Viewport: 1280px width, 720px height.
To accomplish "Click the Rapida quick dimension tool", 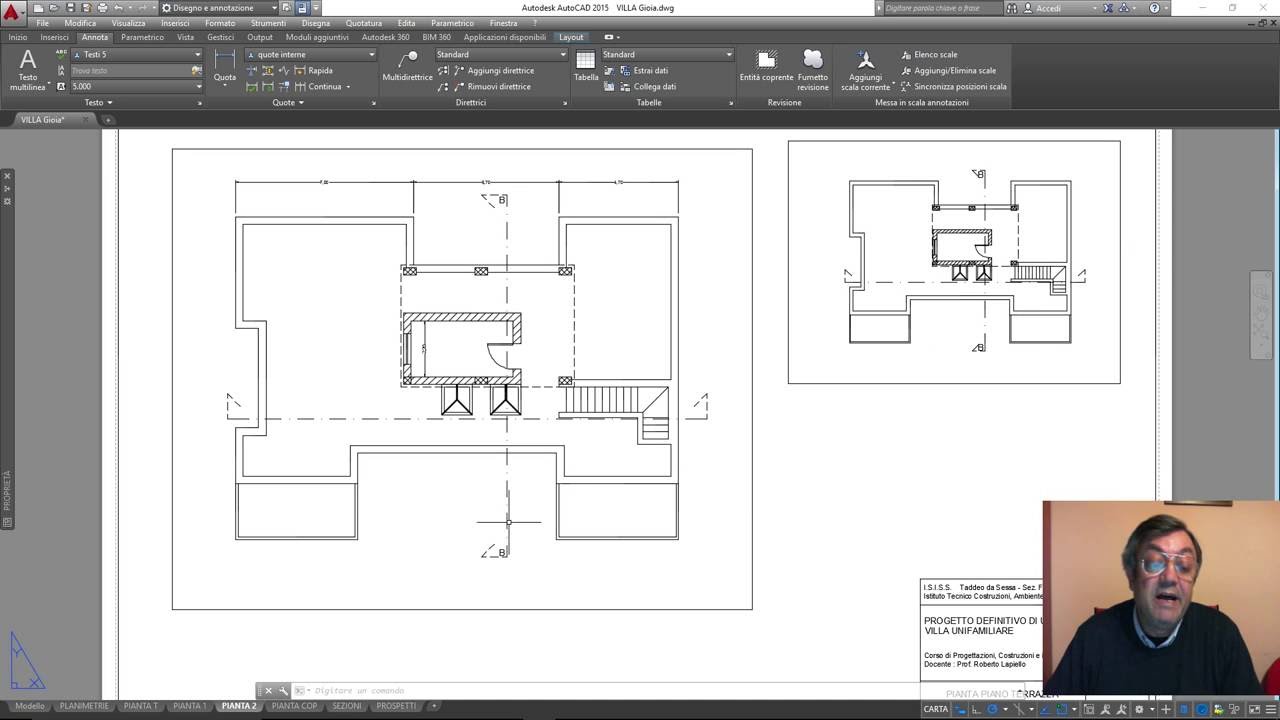I will 313,70.
